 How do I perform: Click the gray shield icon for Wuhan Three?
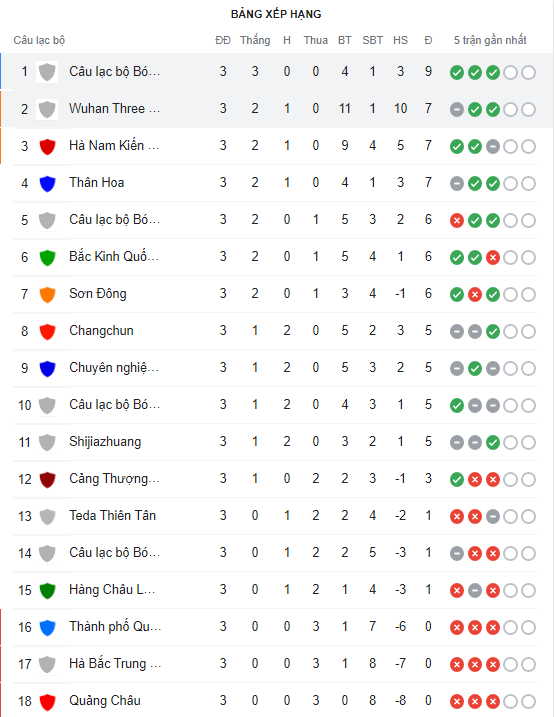pos(48,109)
